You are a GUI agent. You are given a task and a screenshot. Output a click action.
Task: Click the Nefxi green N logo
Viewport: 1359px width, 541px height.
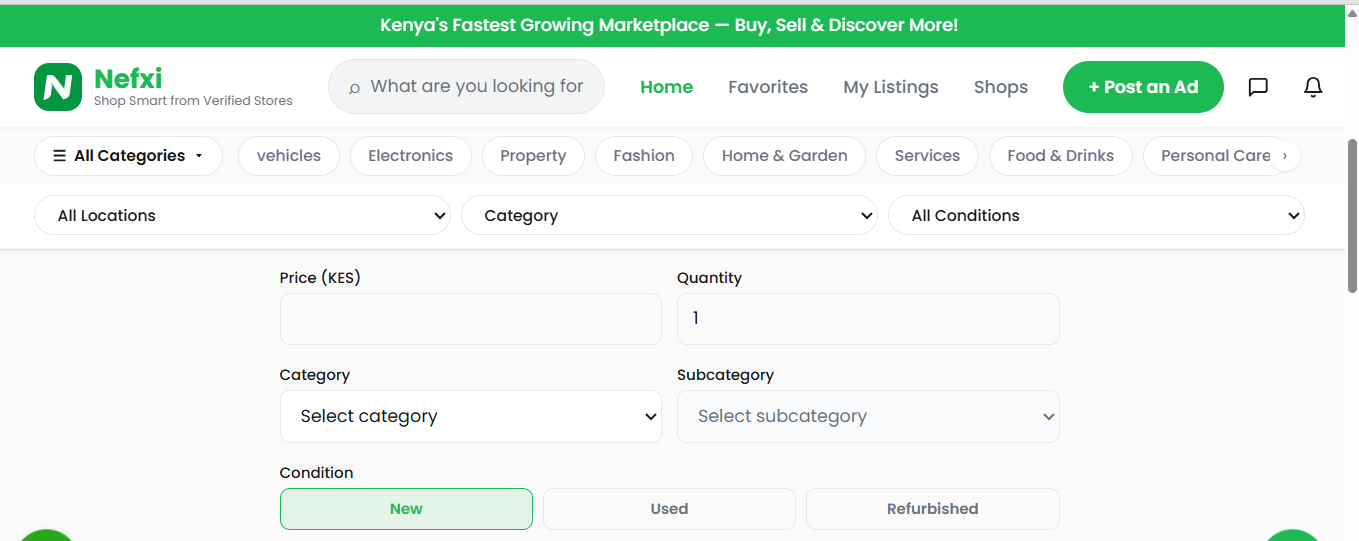point(58,87)
